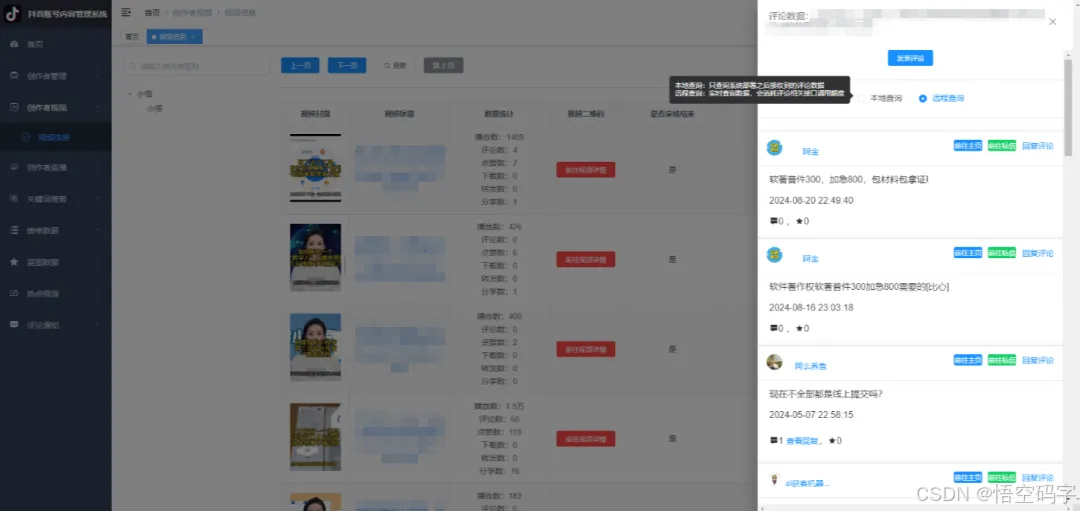Click the magnifier icon in the search box
The image size is (1080, 511).
(x=134, y=66)
